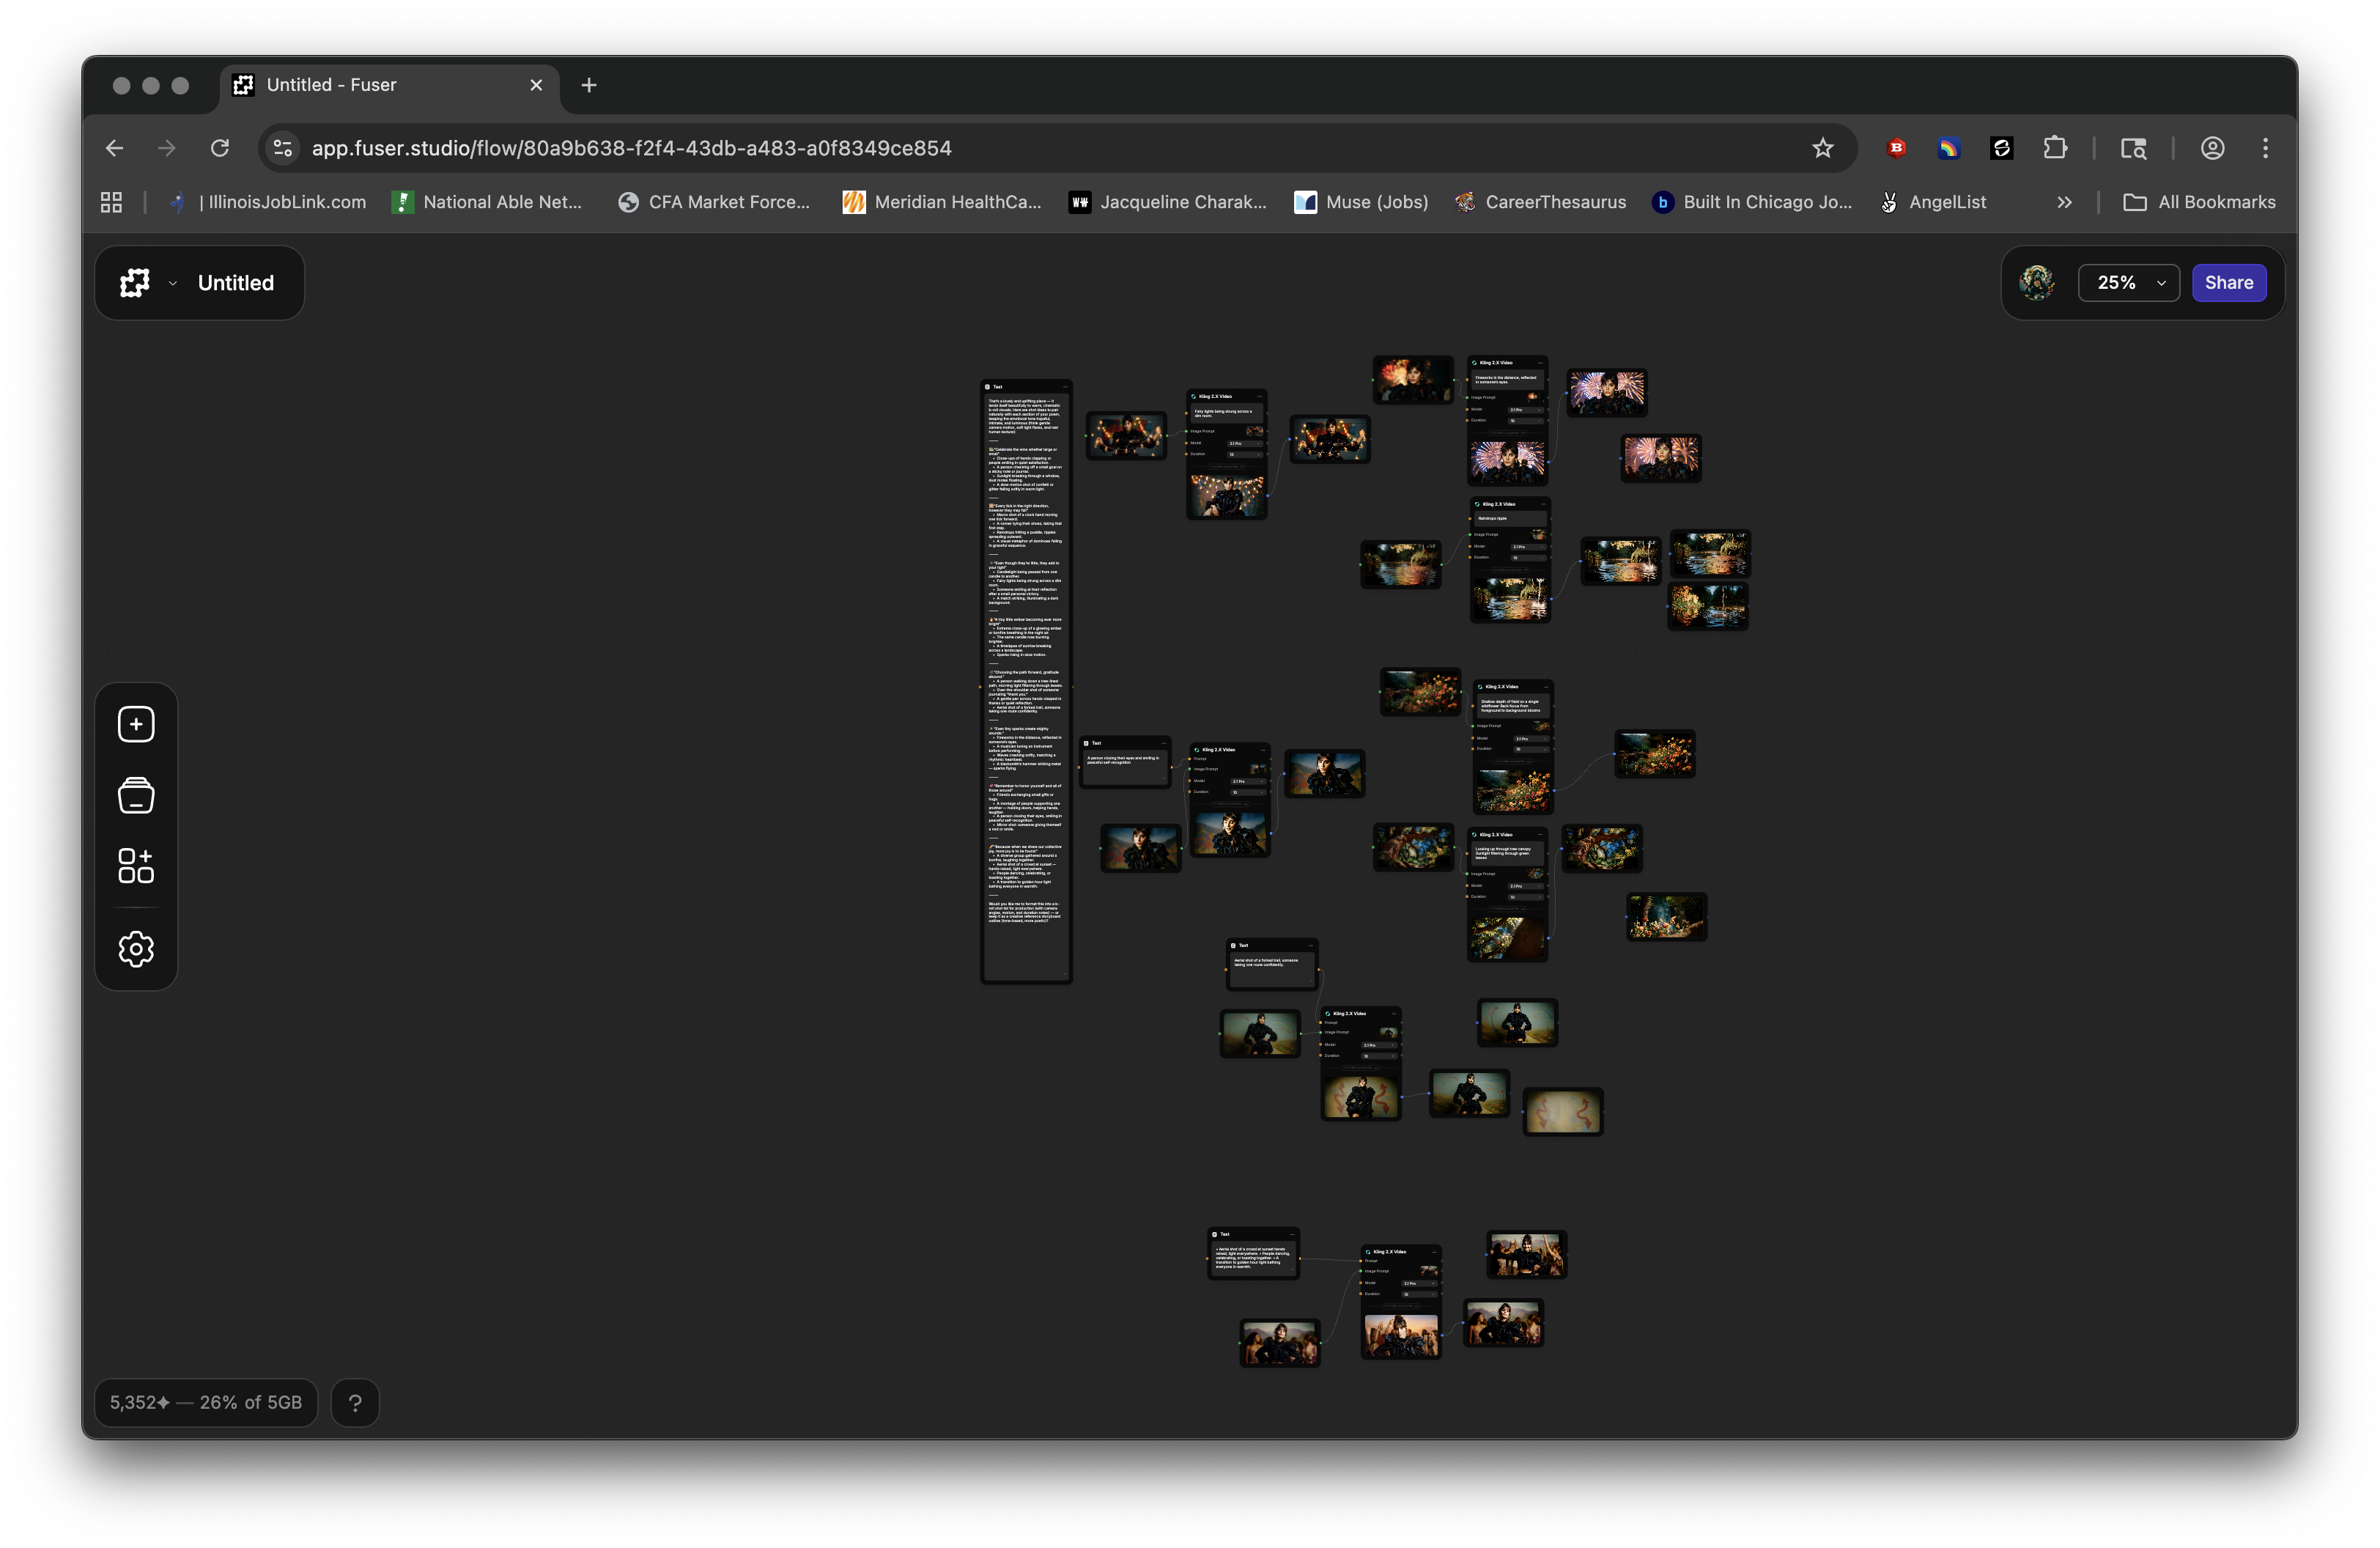Open settings gear in left sidebar

pyautogui.click(x=136, y=949)
